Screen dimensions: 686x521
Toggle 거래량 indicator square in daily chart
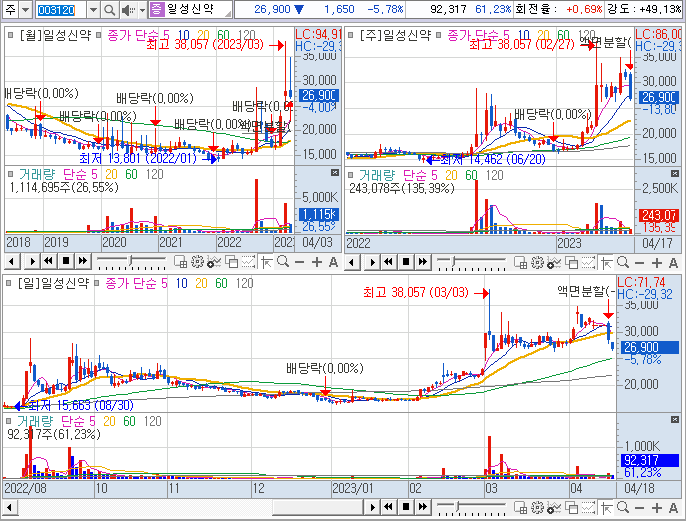[8, 421]
